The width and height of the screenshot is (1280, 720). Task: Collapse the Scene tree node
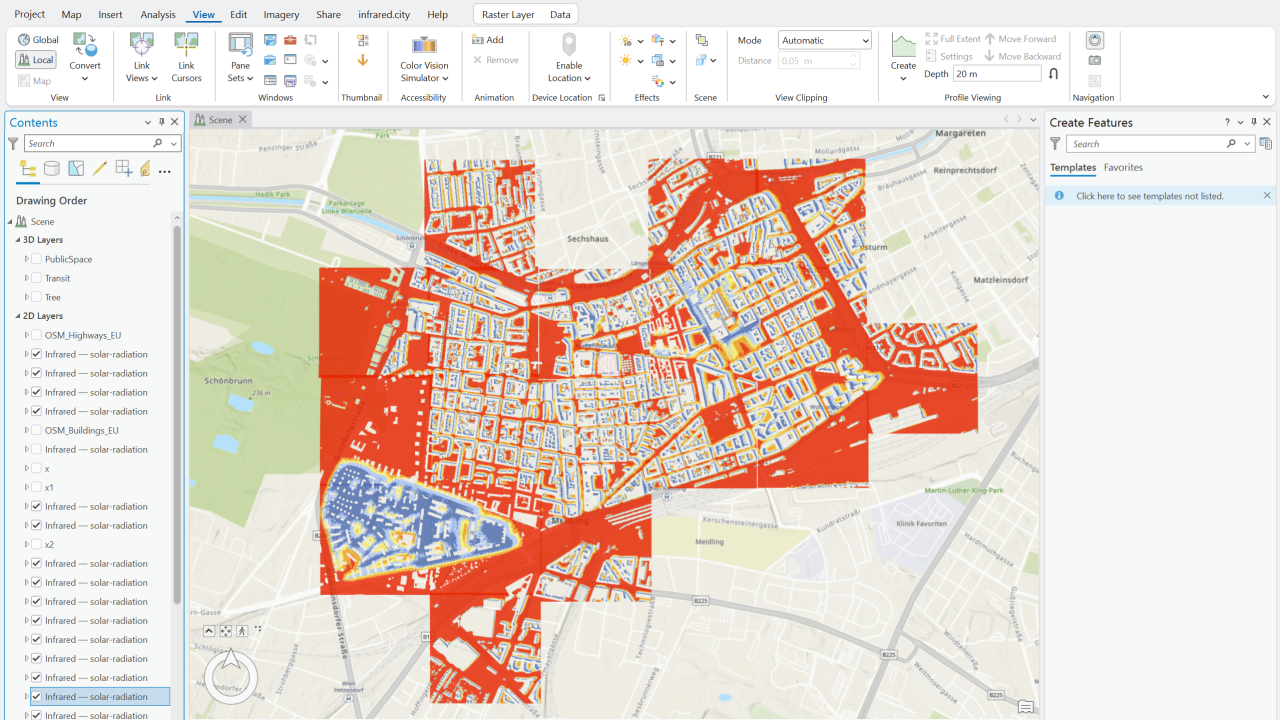[10, 221]
